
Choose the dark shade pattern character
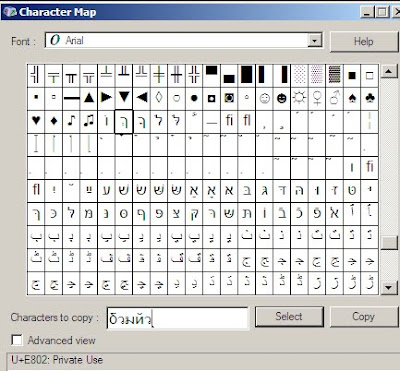334,75
